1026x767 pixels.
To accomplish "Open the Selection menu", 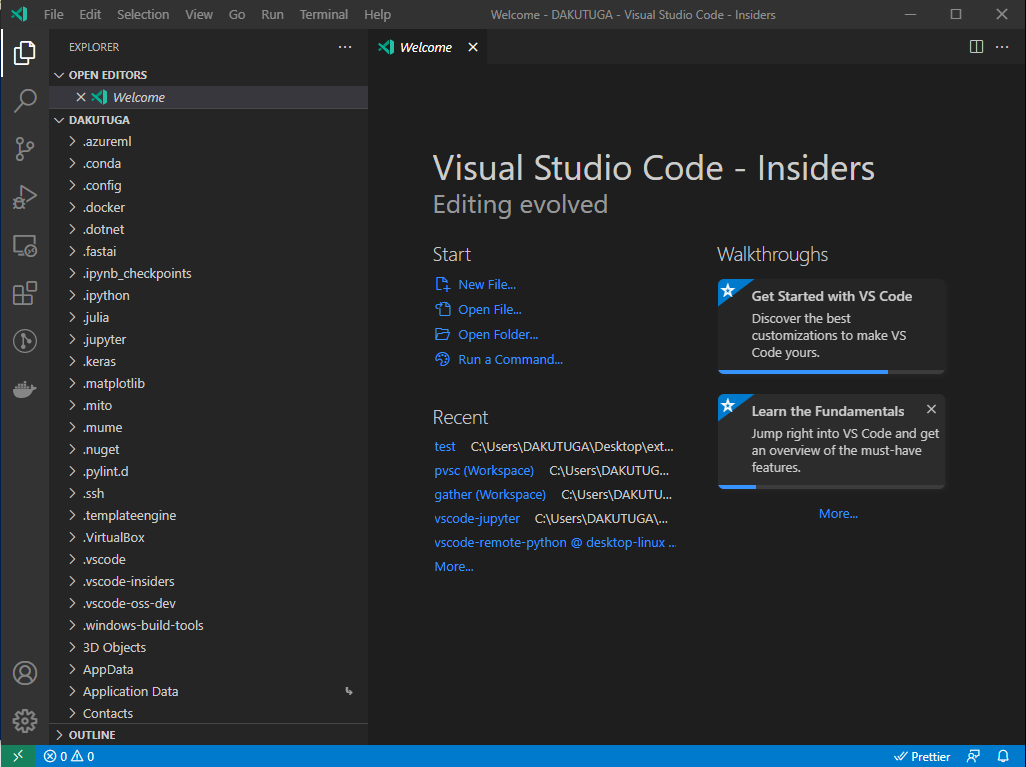I will pos(143,15).
